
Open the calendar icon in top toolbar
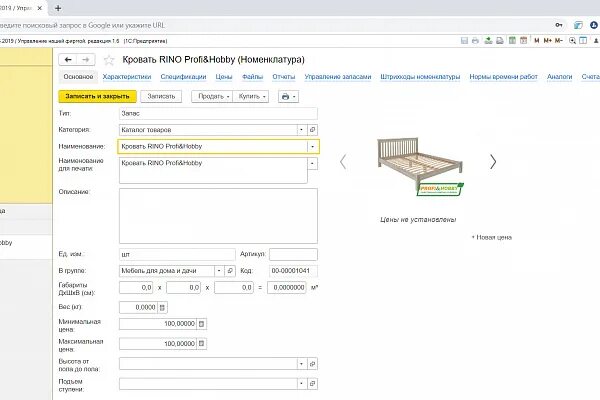tap(523, 41)
